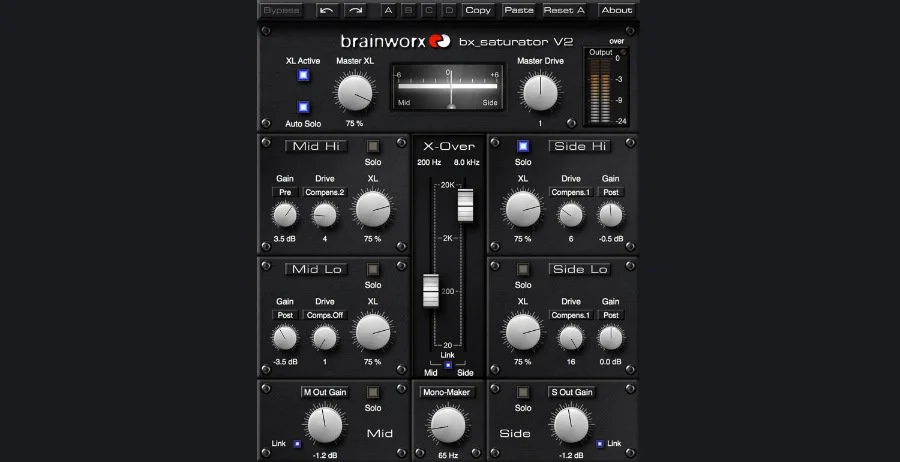Toggle the Mid output Solo button
The width and height of the screenshot is (900, 462).
[x=373, y=393]
